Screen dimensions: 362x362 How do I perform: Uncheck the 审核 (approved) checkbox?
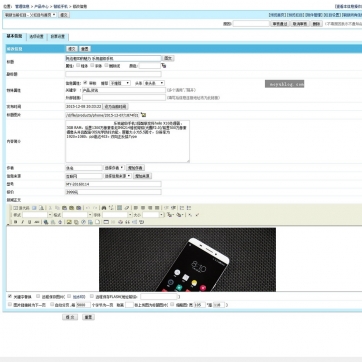[85, 83]
